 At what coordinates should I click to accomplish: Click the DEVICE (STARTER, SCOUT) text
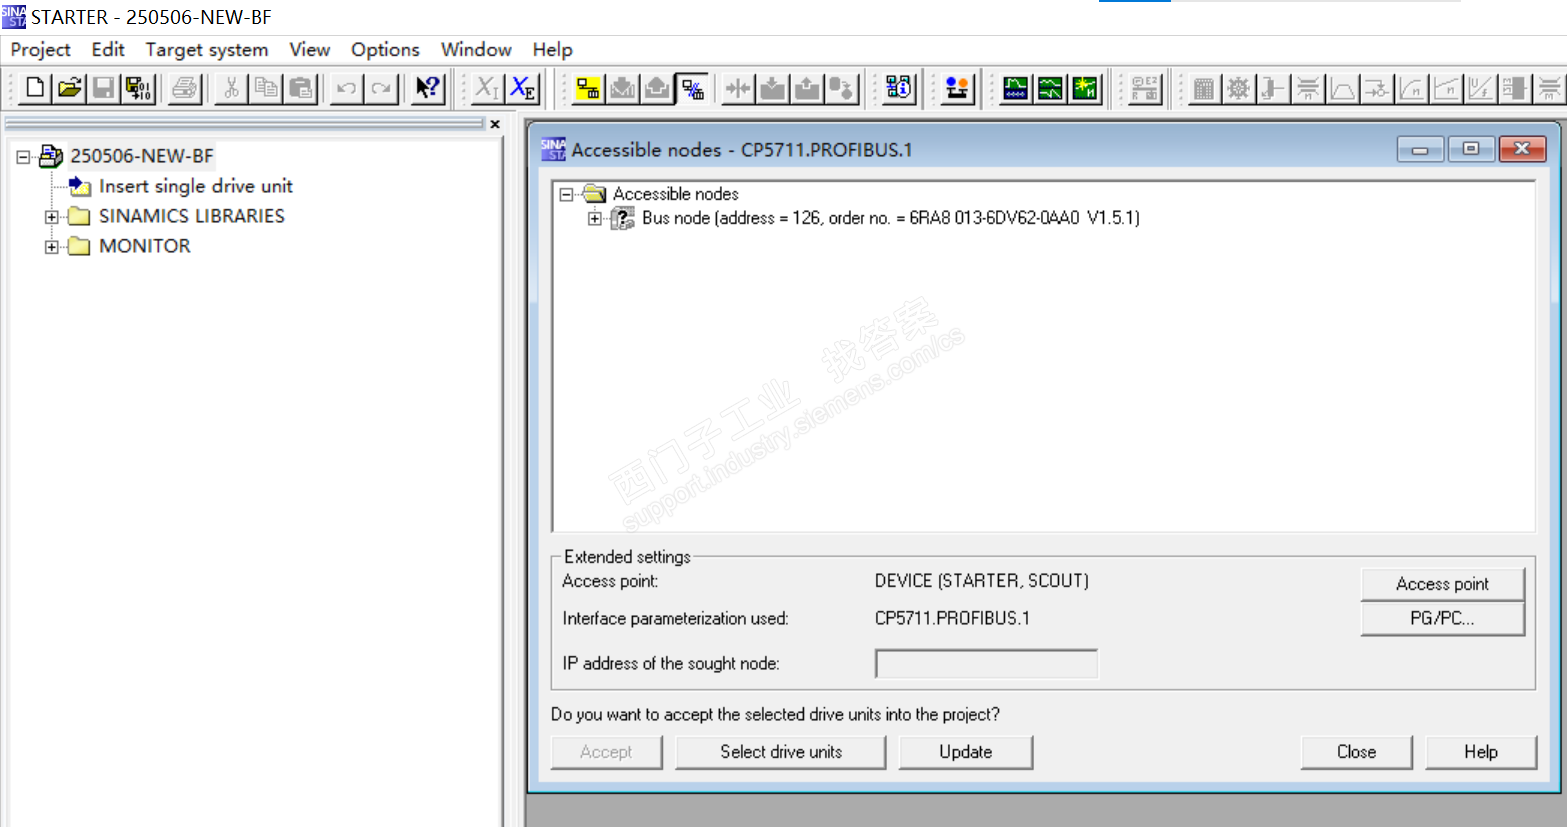982,581
